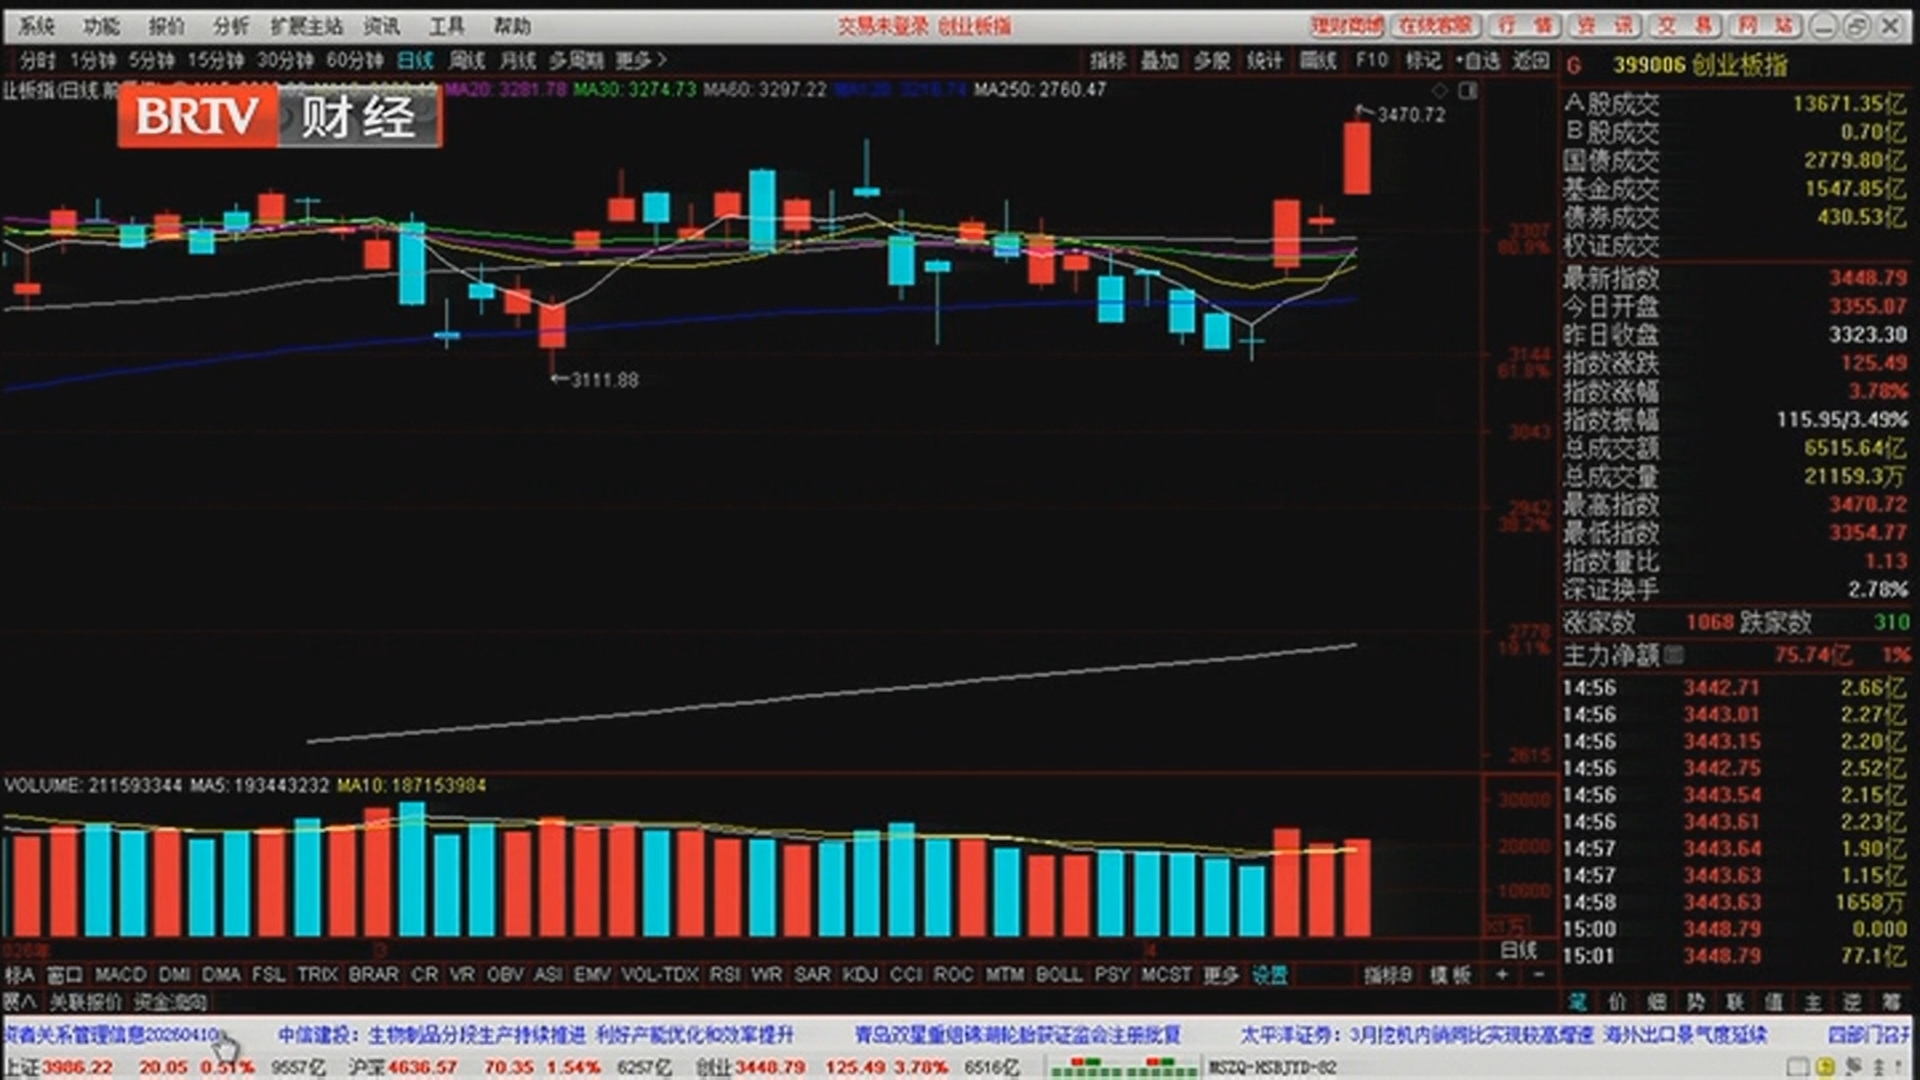Toggle the 叠加 overlay option

coord(1159,61)
